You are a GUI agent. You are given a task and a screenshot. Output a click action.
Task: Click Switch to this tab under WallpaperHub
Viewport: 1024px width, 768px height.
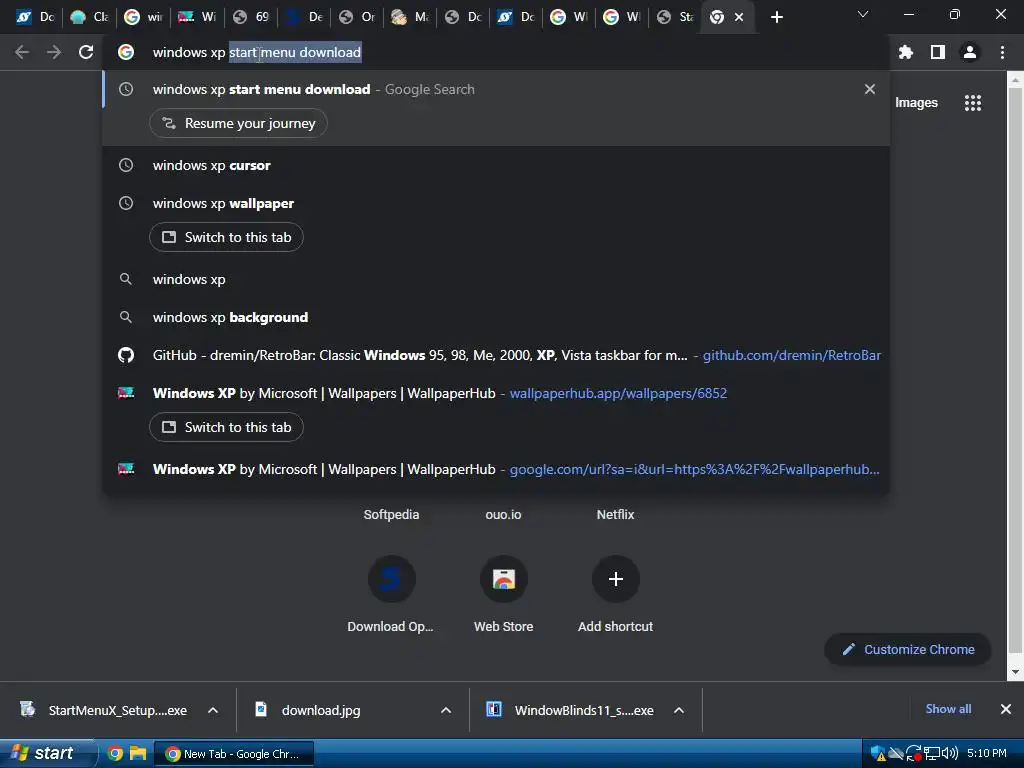226,427
